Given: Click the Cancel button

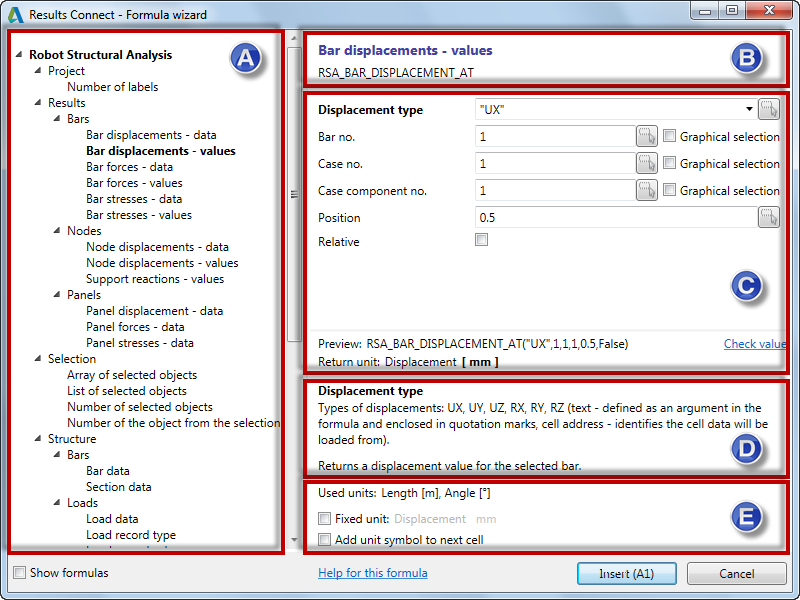Looking at the screenshot, I should 736,573.
